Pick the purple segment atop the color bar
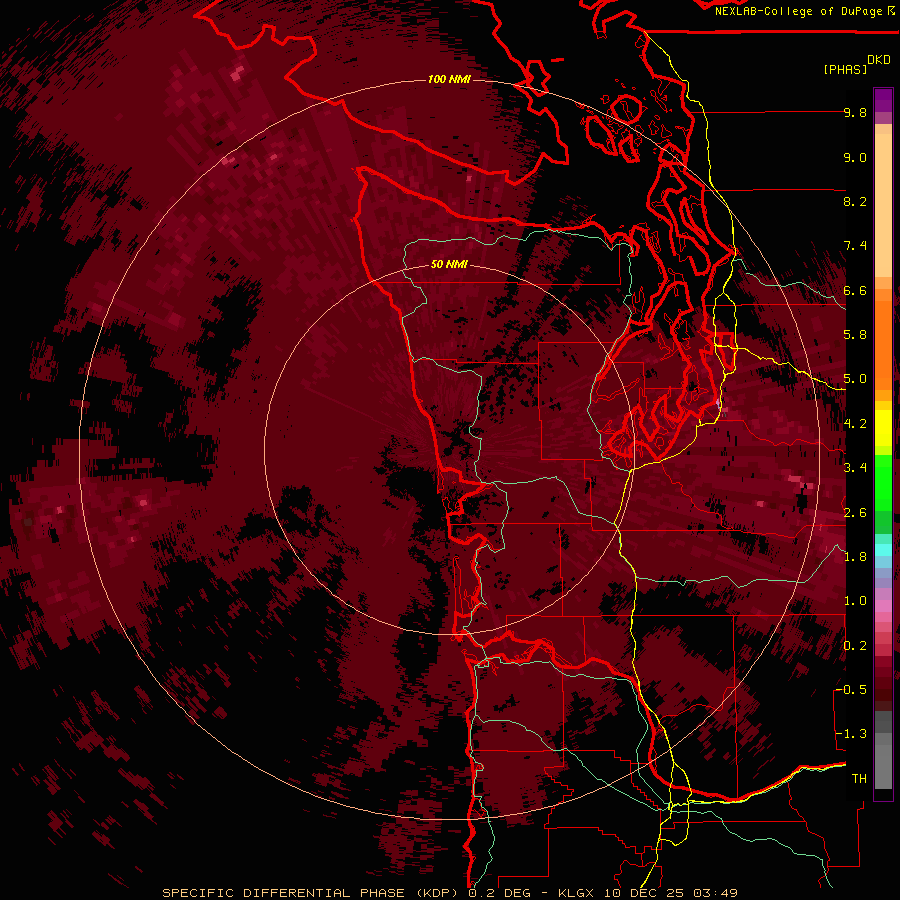 (x=883, y=100)
